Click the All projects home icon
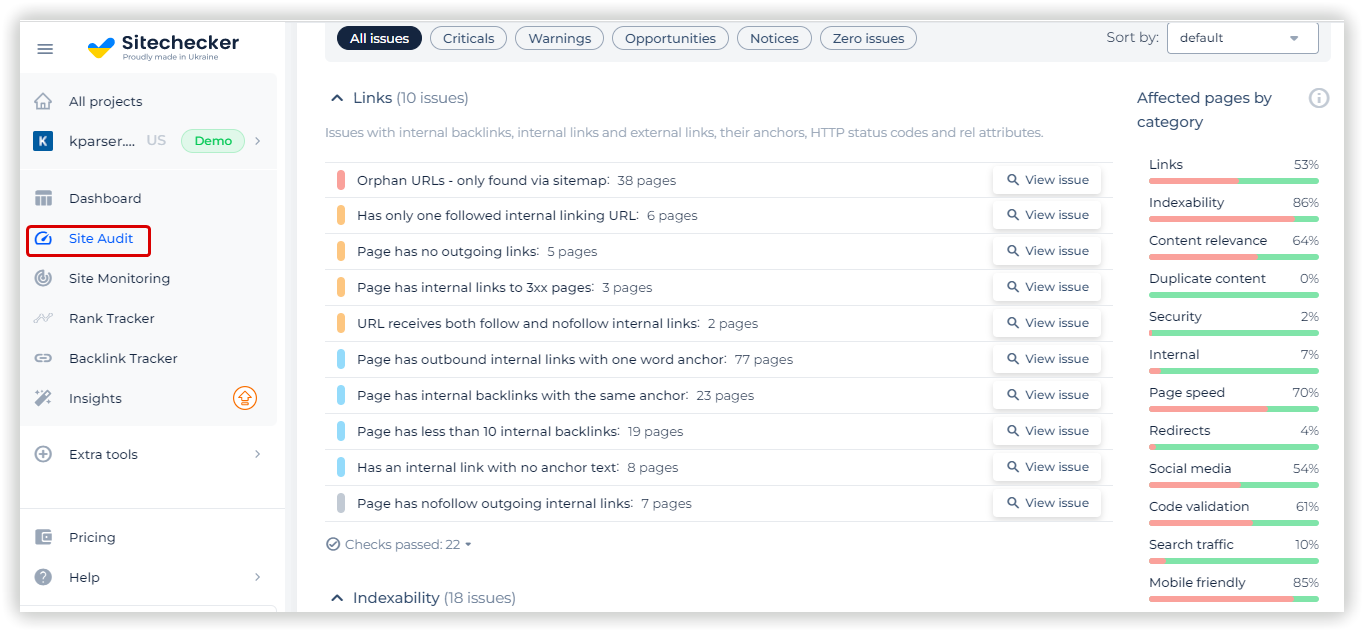This screenshot has width=1364, height=632. (43, 101)
